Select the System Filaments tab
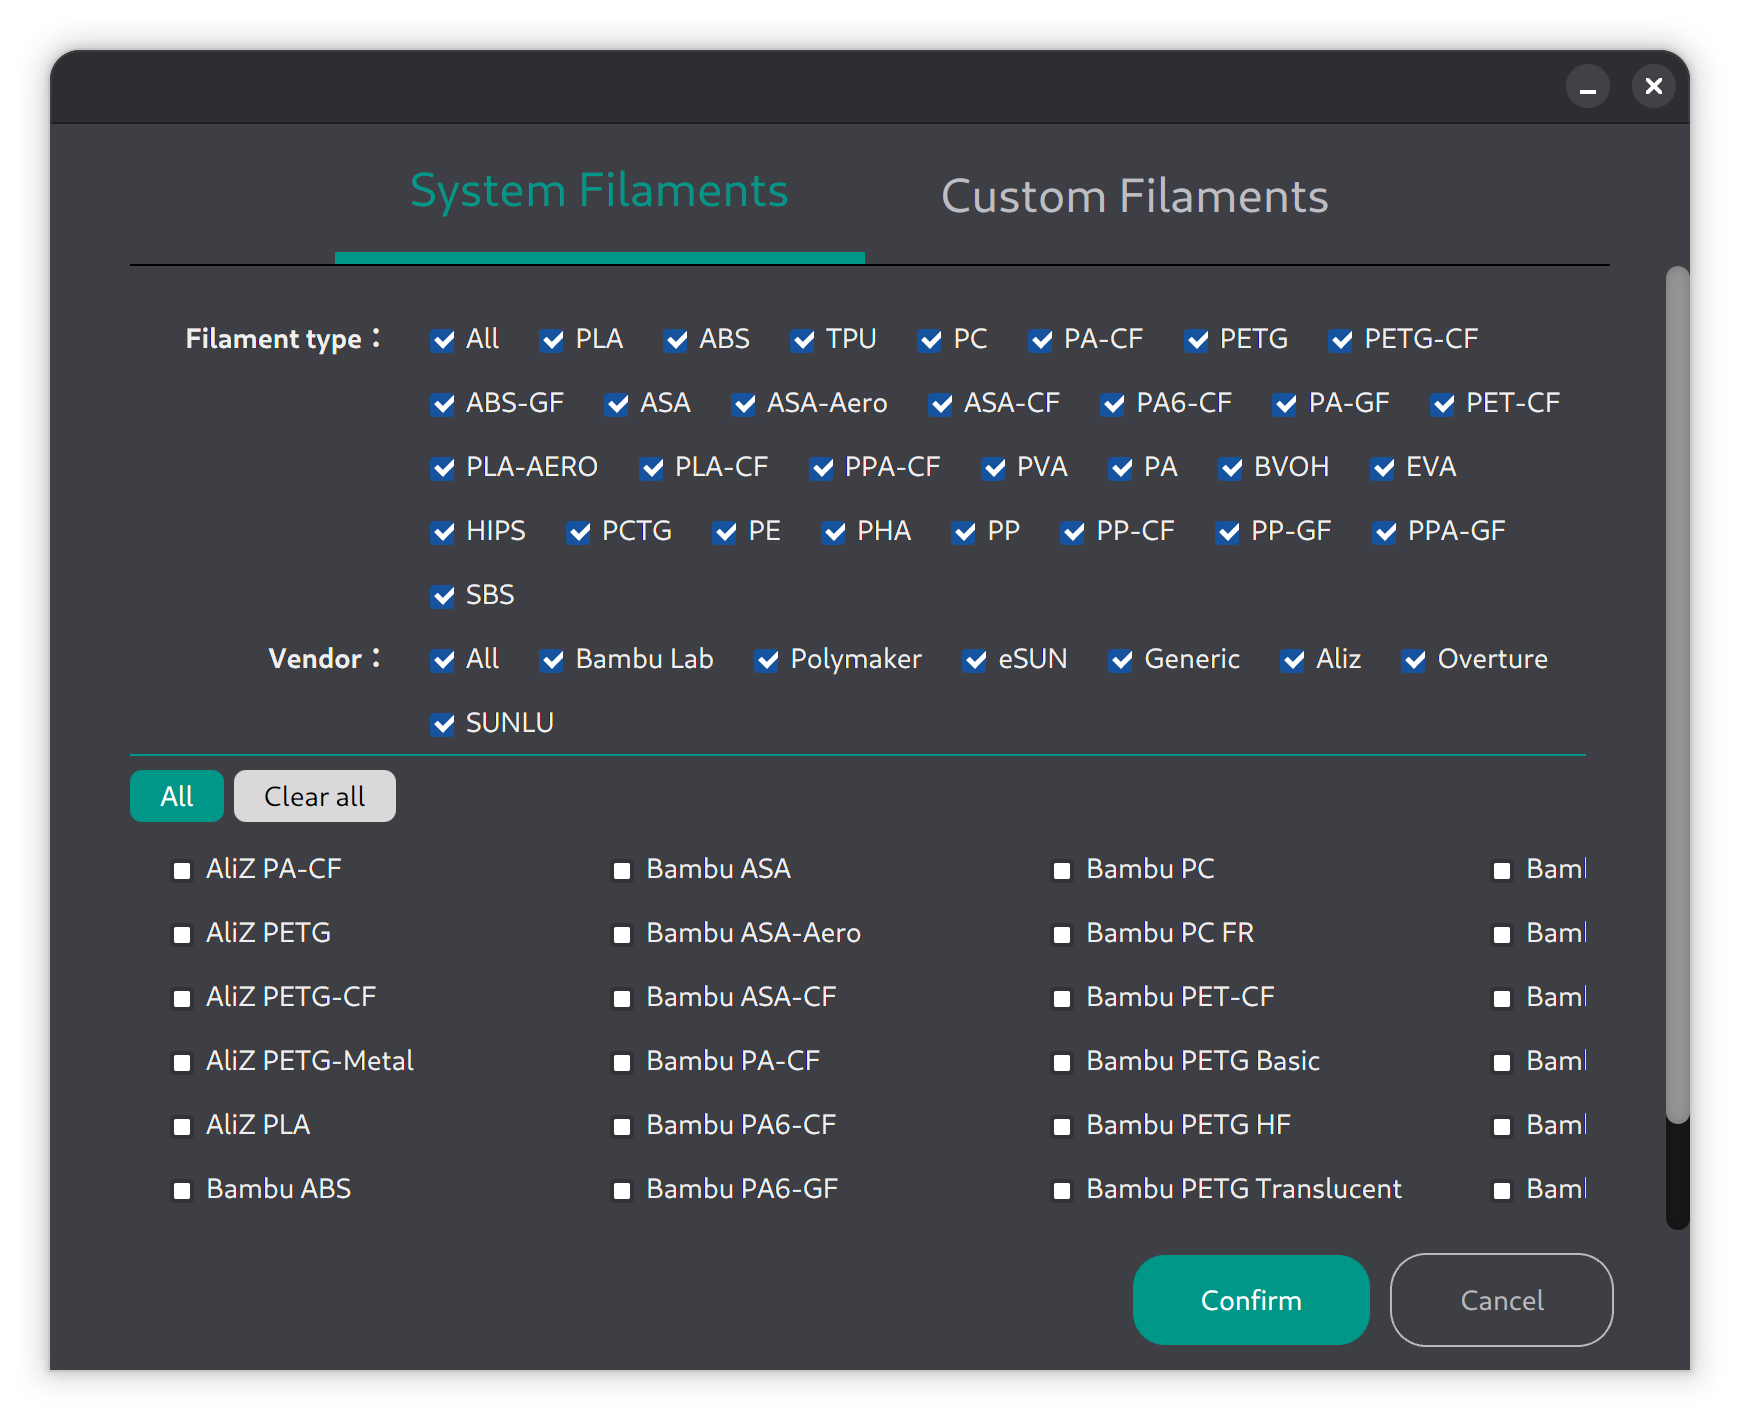The width and height of the screenshot is (1740, 1420). [598, 190]
